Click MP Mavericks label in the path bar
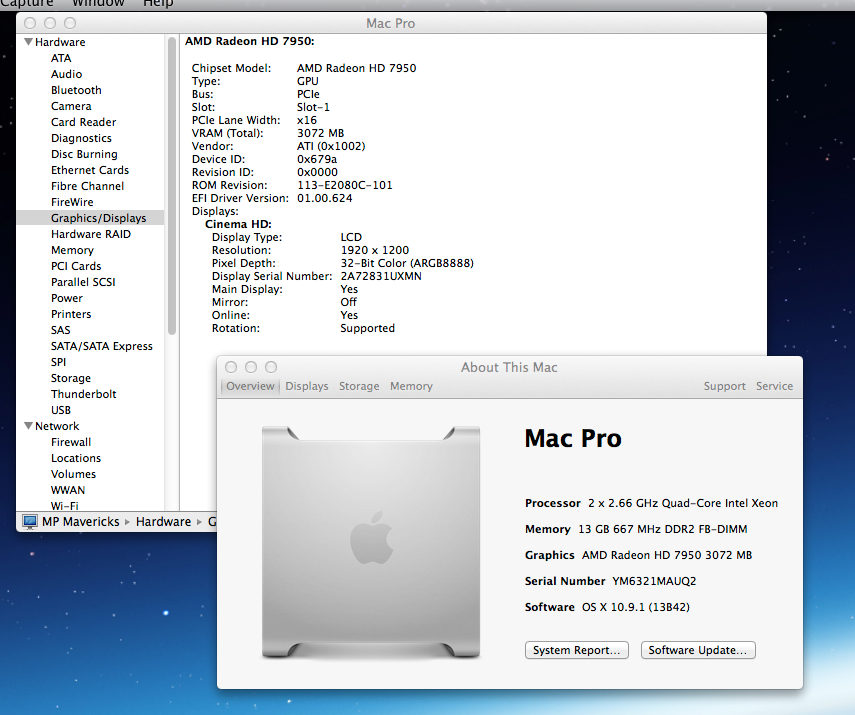855x715 pixels. (80, 522)
